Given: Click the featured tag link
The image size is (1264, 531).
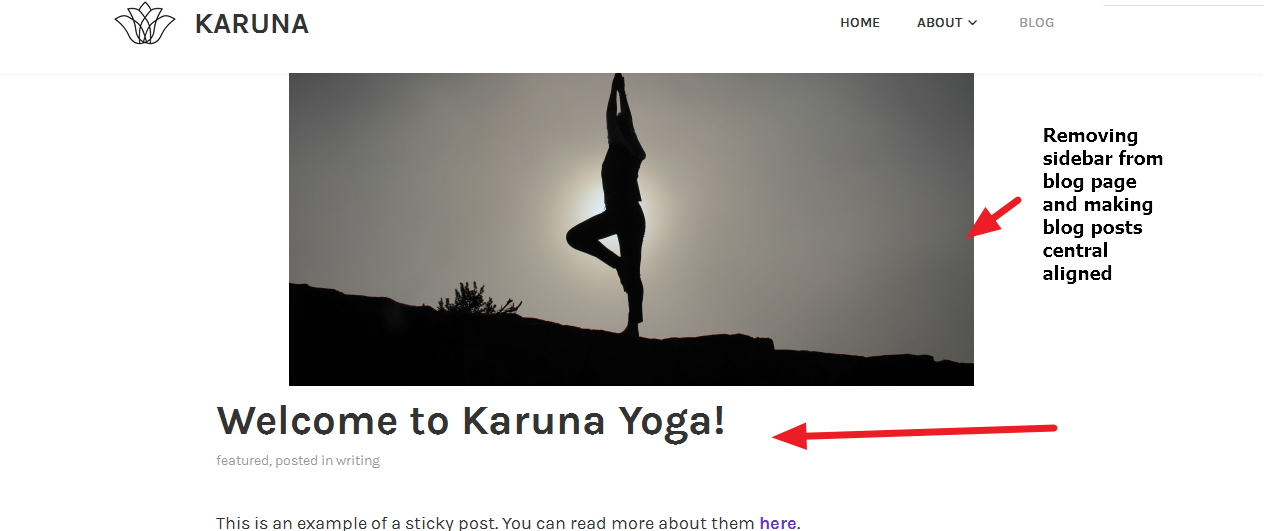Looking at the screenshot, I should click(242, 461).
